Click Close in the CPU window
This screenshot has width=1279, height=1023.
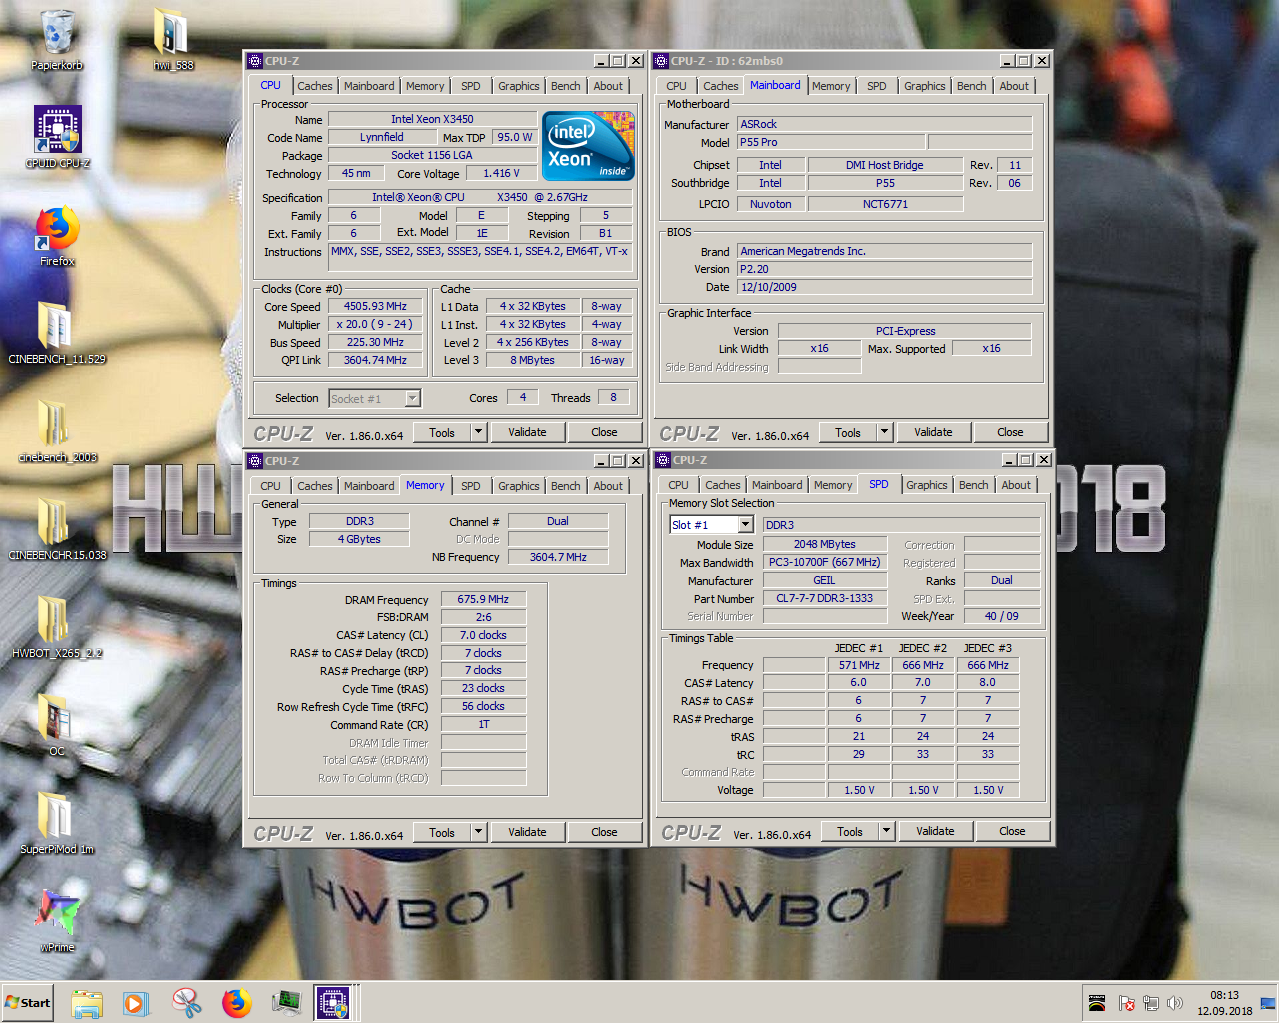(x=604, y=432)
